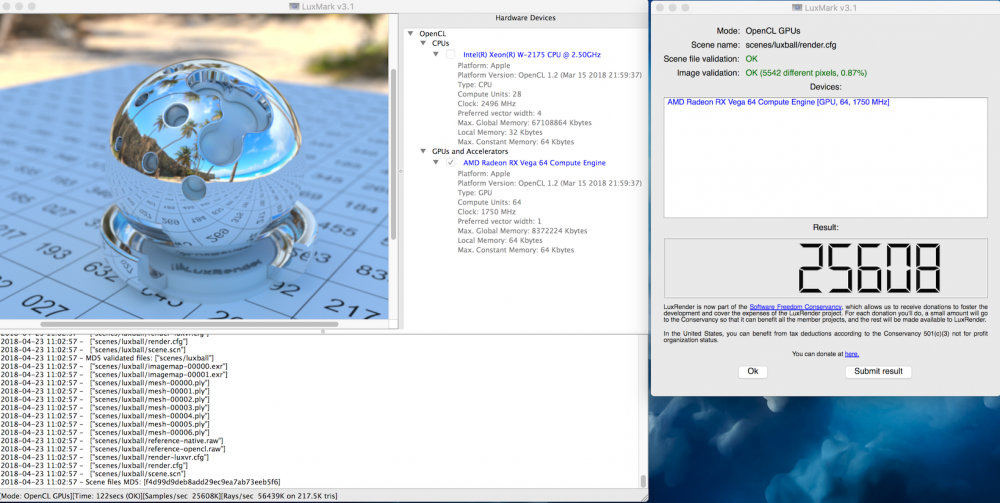
Task: Click the image validation OK text
Action: click(806, 73)
